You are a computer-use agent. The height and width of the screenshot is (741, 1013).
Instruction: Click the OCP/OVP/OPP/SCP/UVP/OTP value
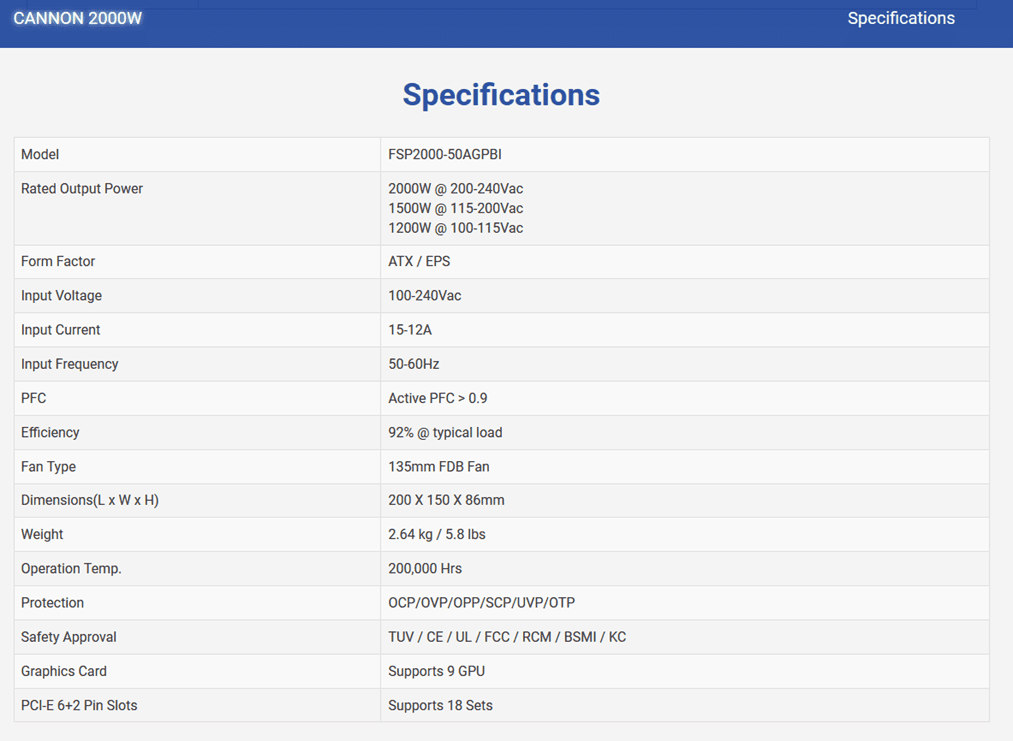[481, 603]
